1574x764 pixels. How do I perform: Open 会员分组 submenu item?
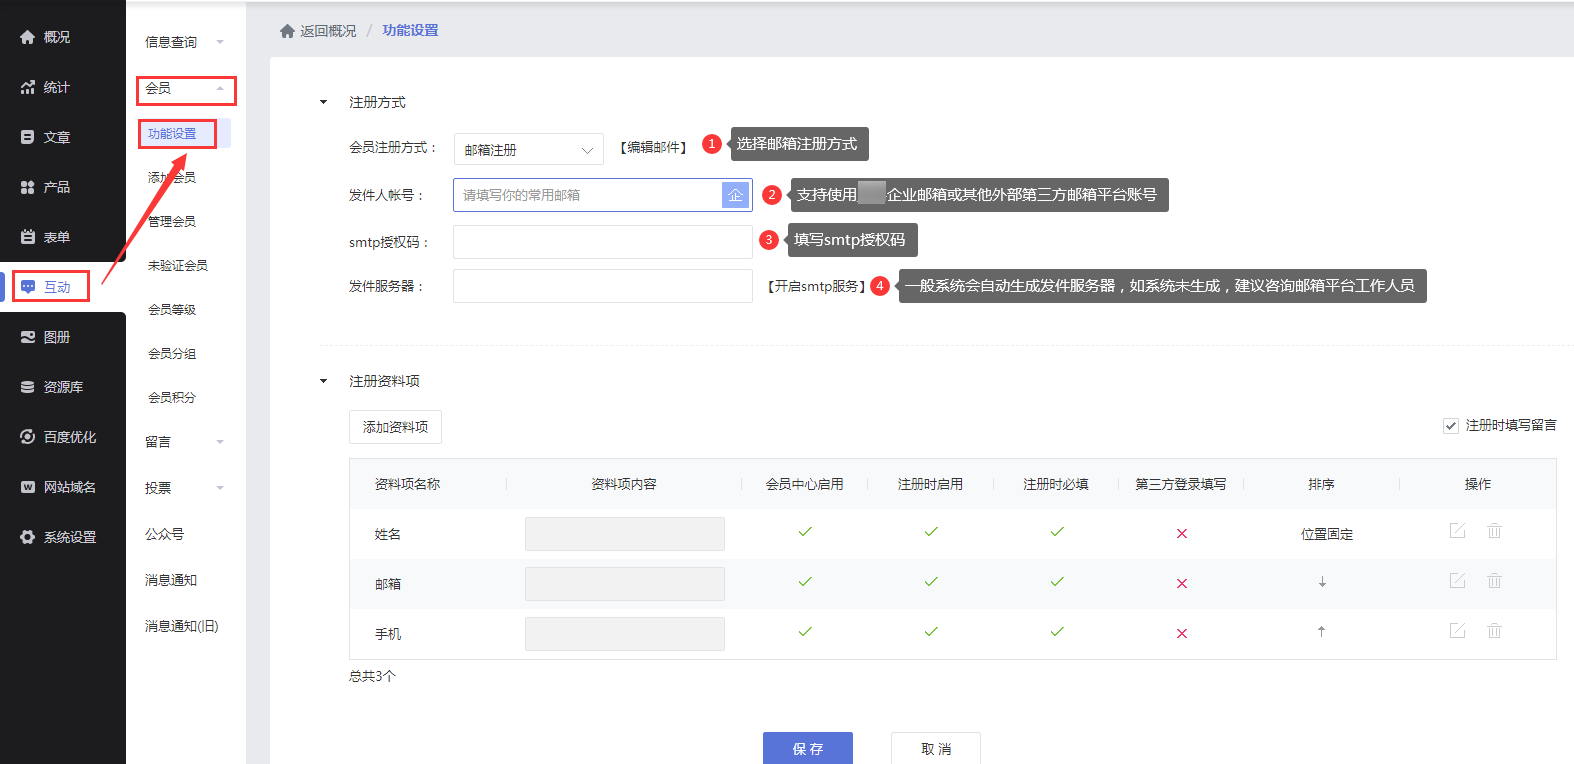(172, 353)
